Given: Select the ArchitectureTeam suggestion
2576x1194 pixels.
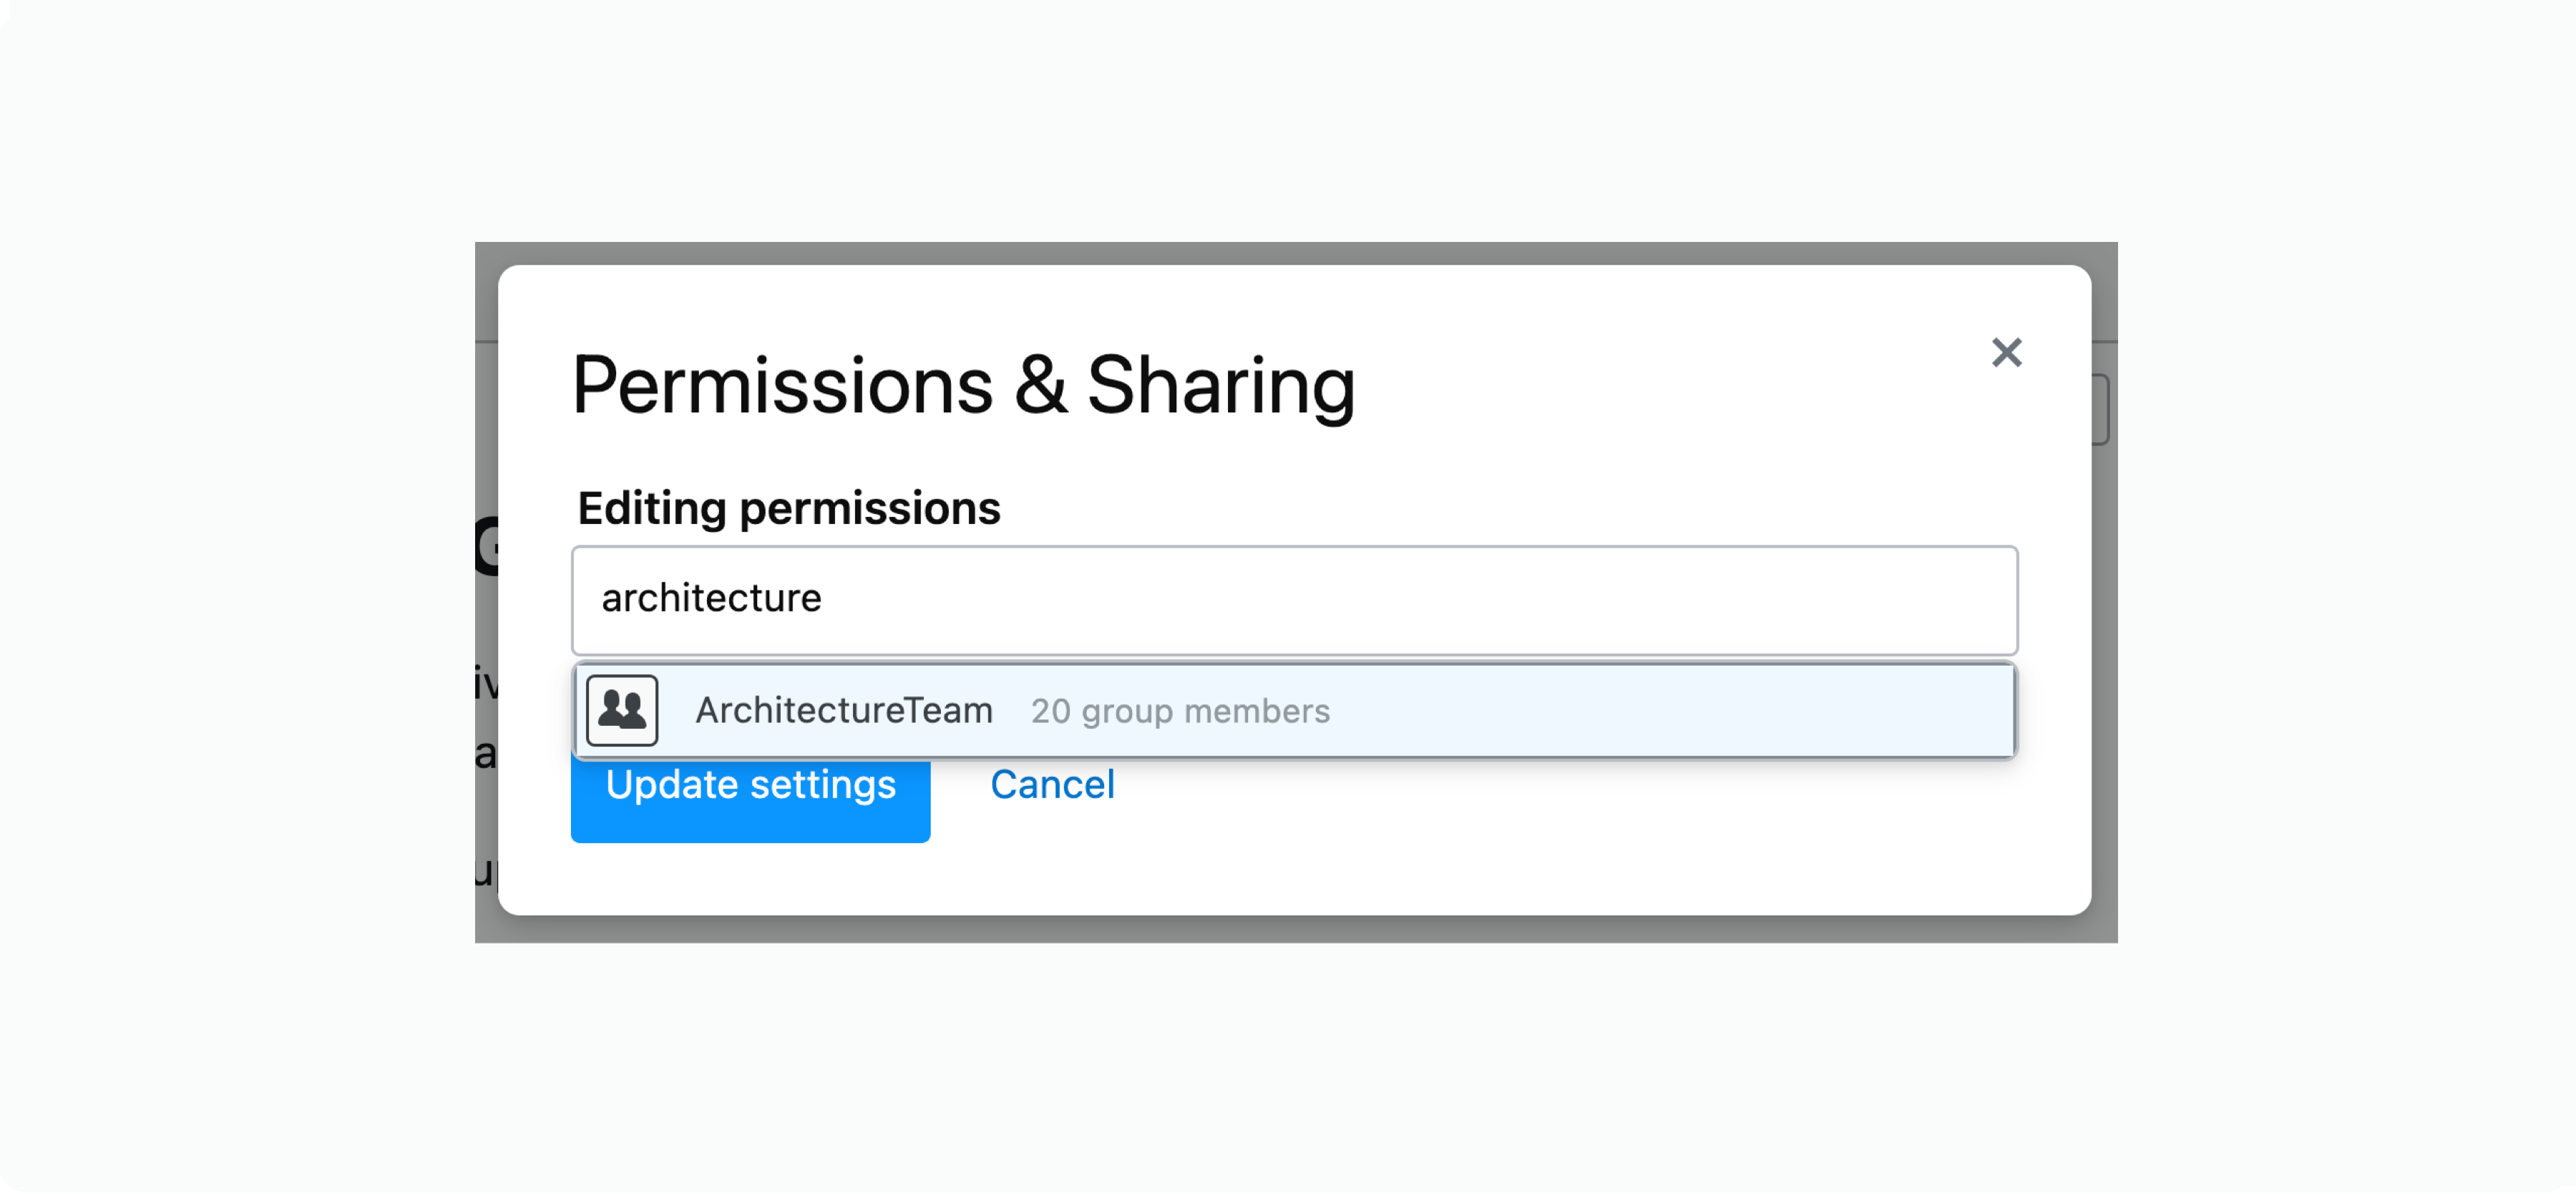Looking at the screenshot, I should pyautogui.click(x=1295, y=711).
